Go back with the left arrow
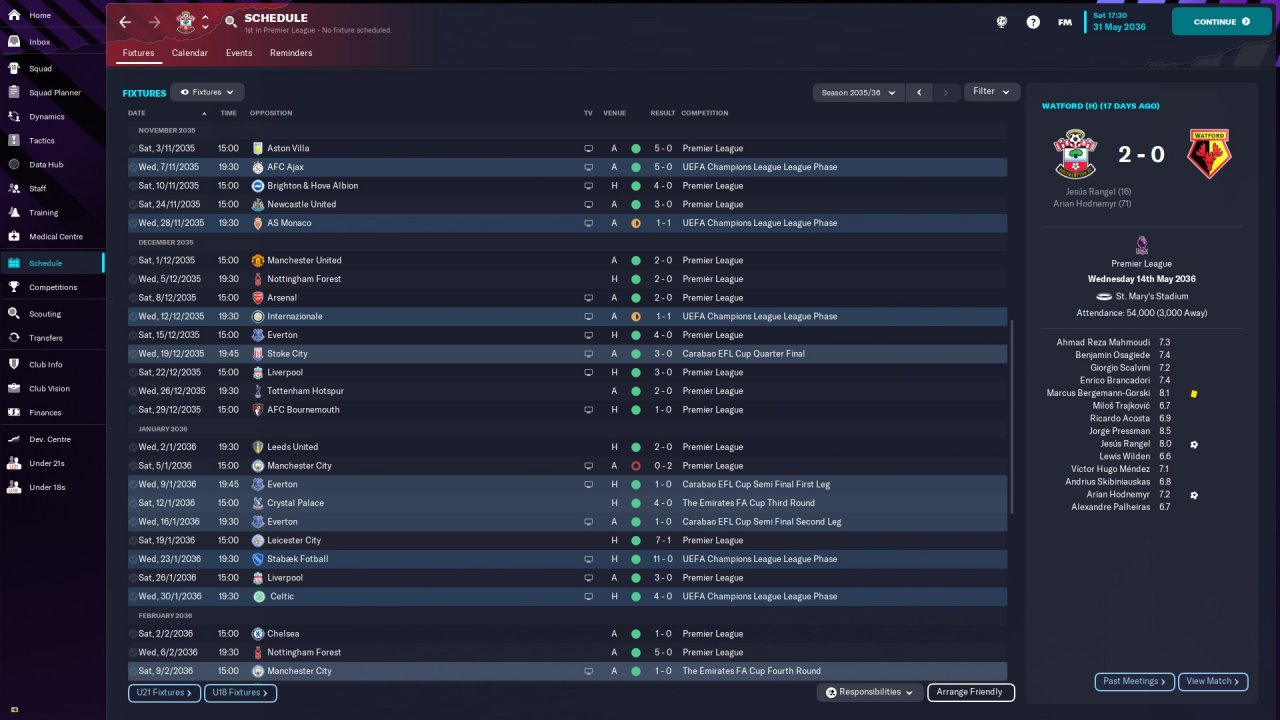 tap(125, 22)
